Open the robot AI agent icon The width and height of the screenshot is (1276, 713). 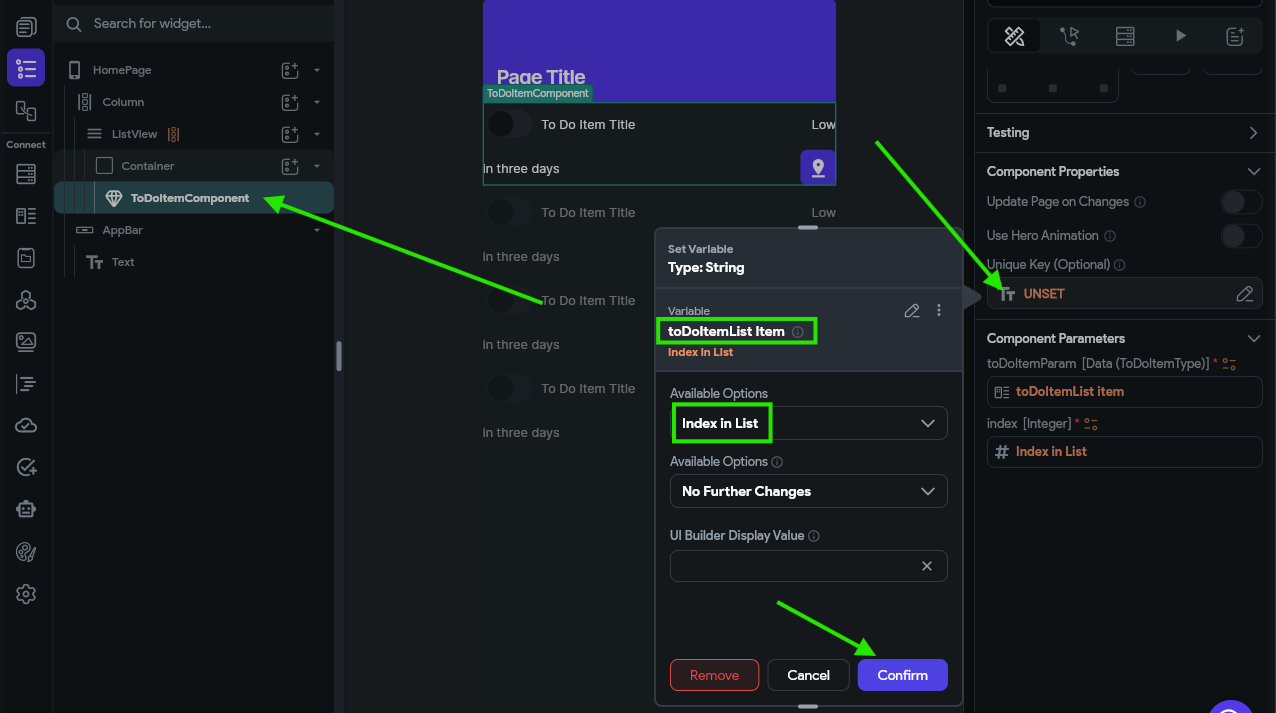point(26,510)
